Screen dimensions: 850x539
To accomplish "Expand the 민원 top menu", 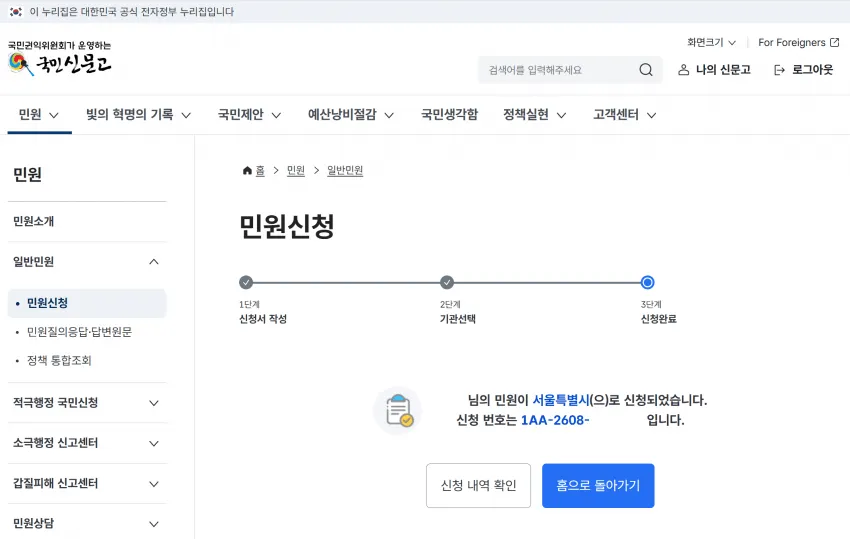I will [x=39, y=114].
